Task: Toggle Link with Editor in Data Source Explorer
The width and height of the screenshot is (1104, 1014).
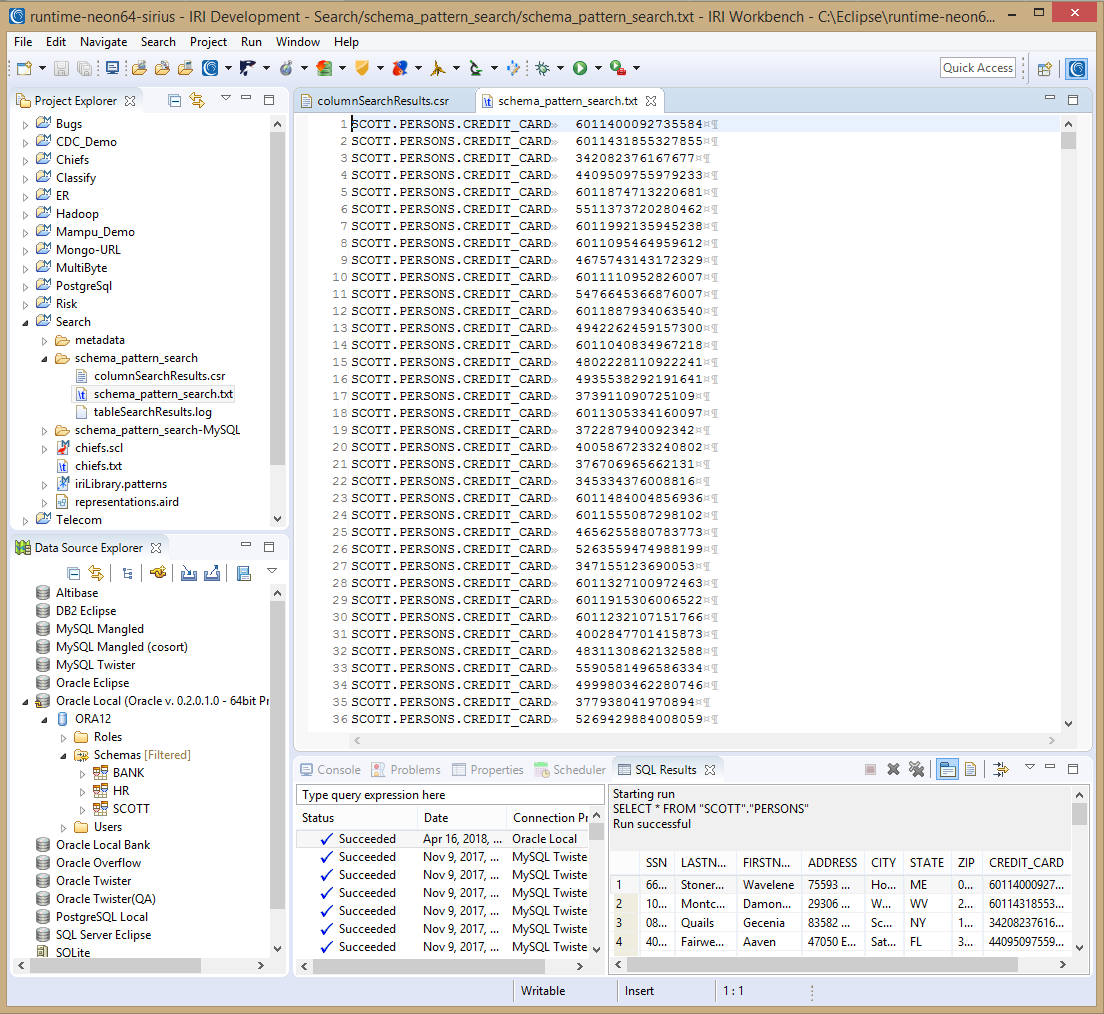Action: click(x=96, y=573)
